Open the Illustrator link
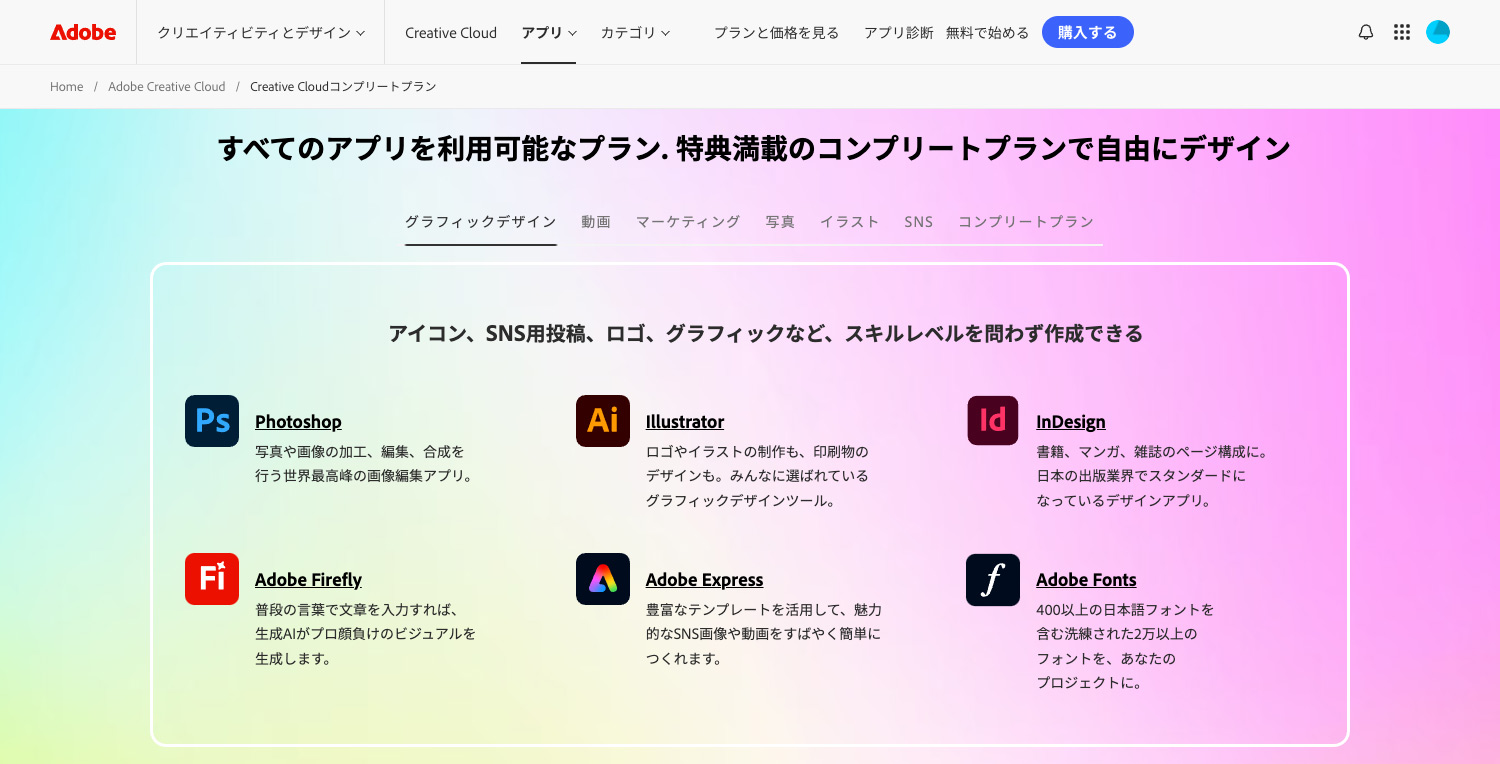 coord(685,422)
